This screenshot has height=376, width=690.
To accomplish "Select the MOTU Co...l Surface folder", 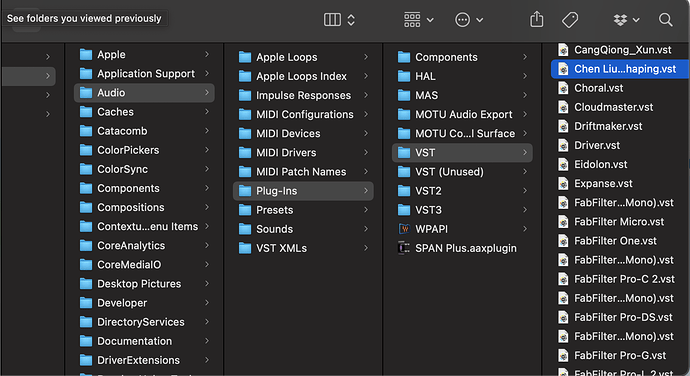I will [462, 133].
